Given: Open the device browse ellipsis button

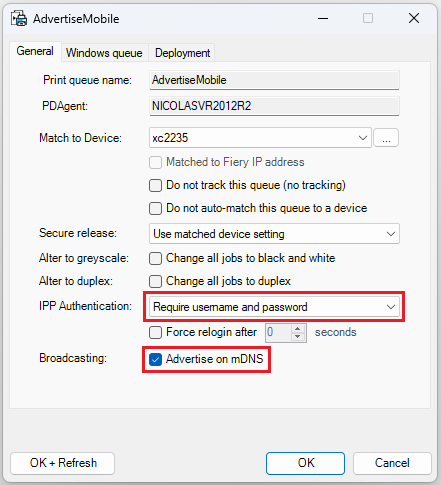Looking at the screenshot, I should click(x=386, y=138).
